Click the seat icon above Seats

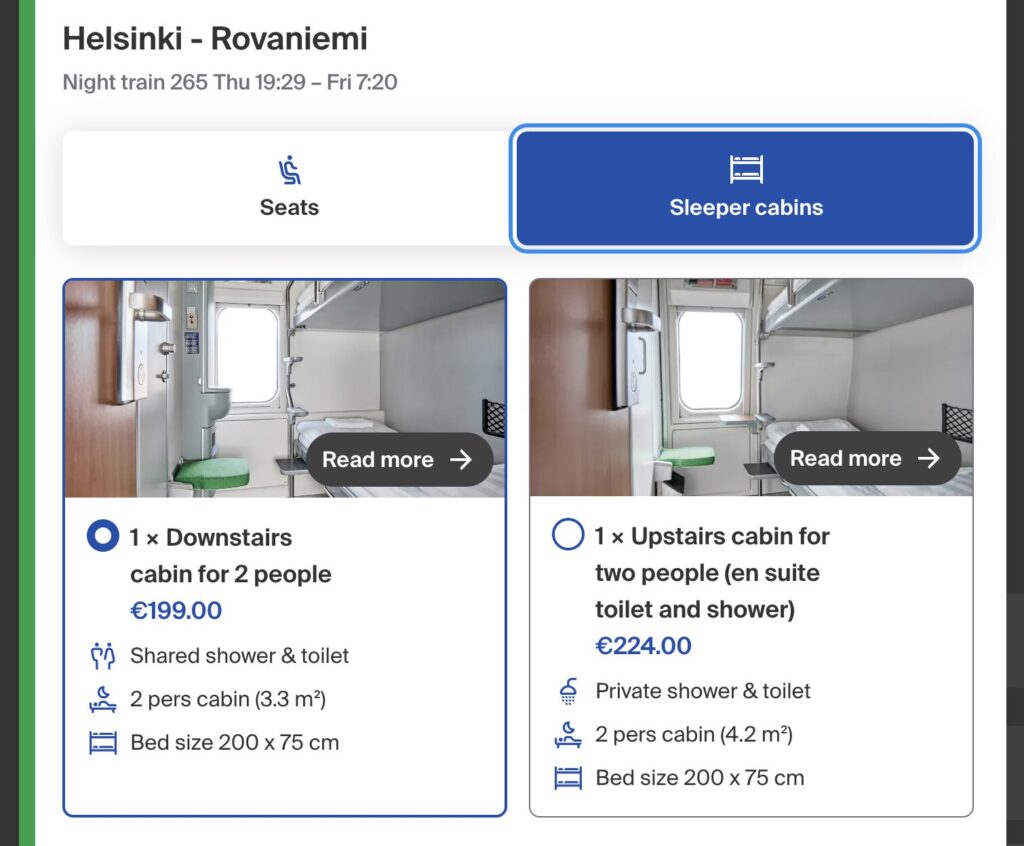pyautogui.click(x=289, y=170)
